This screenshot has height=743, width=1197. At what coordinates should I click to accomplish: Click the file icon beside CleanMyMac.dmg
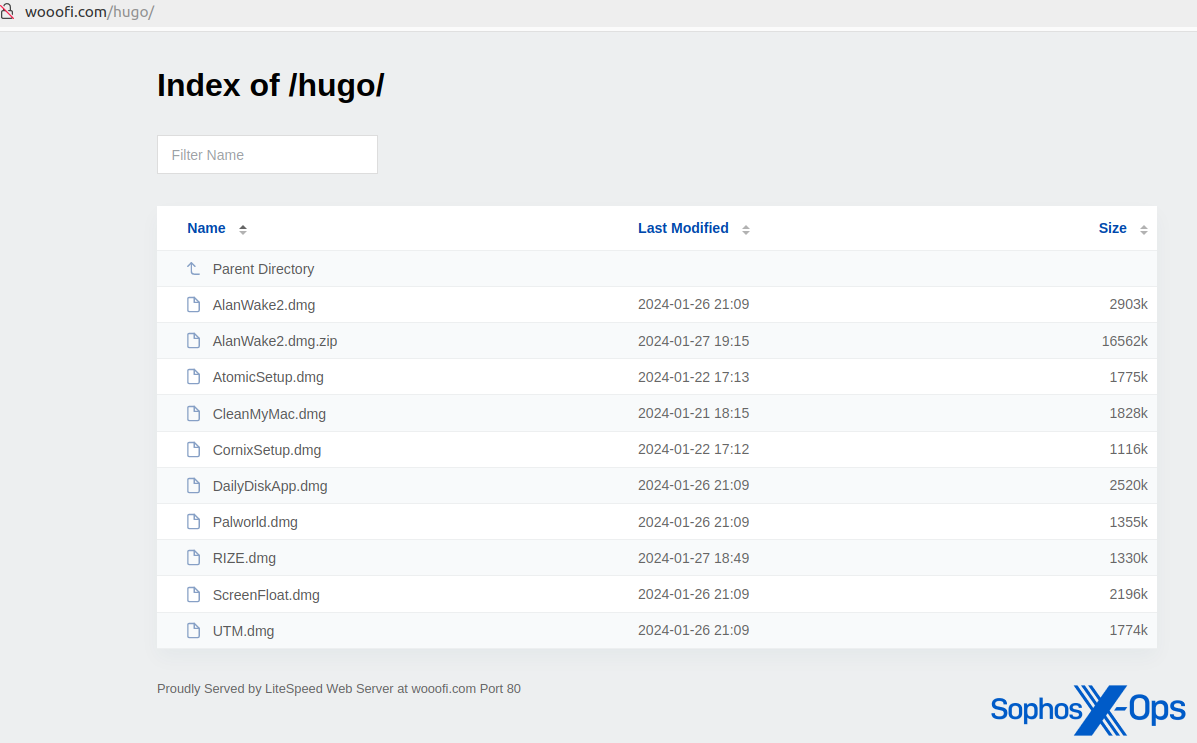tap(194, 413)
